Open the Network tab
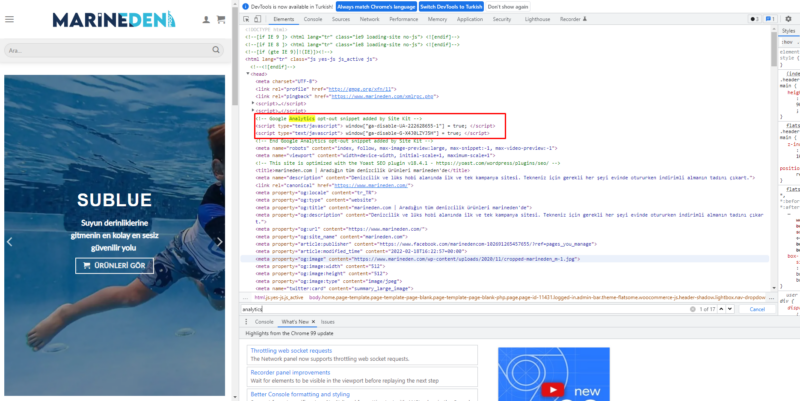Image resolution: width=800 pixels, height=401 pixels. pos(369,19)
